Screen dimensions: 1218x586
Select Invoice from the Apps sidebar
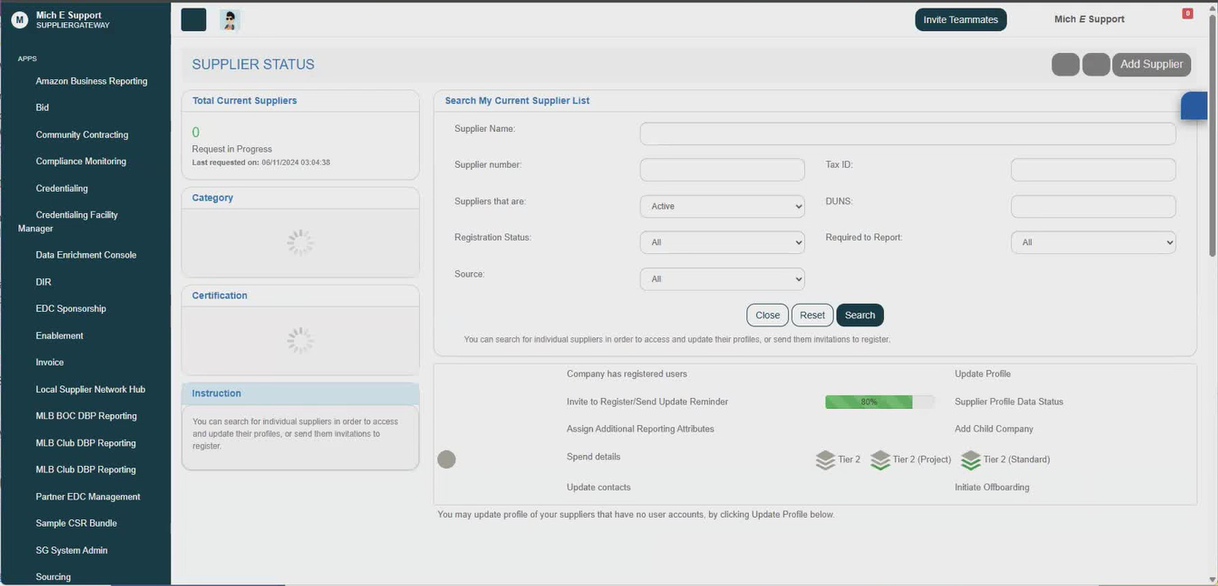[x=49, y=362]
